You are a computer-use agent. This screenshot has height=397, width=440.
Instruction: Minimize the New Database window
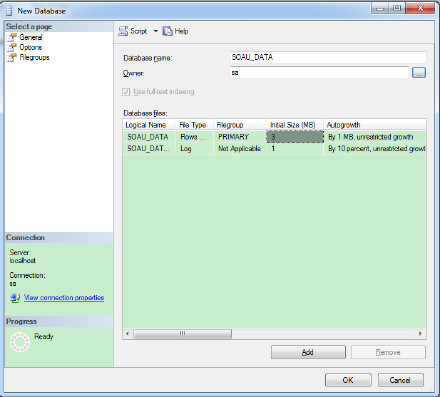[x=380, y=8]
